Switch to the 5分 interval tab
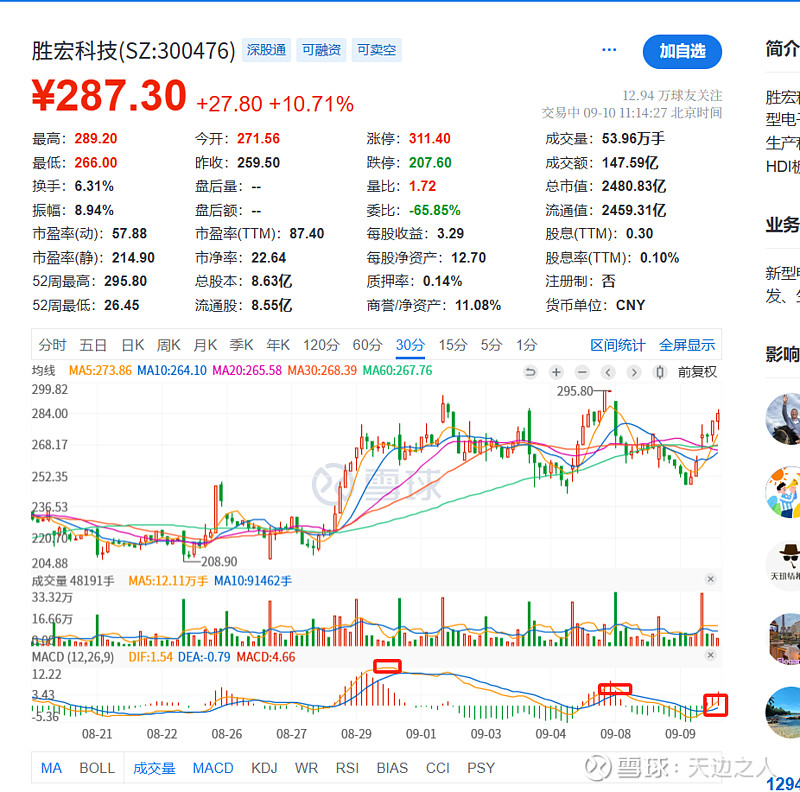 coord(491,345)
